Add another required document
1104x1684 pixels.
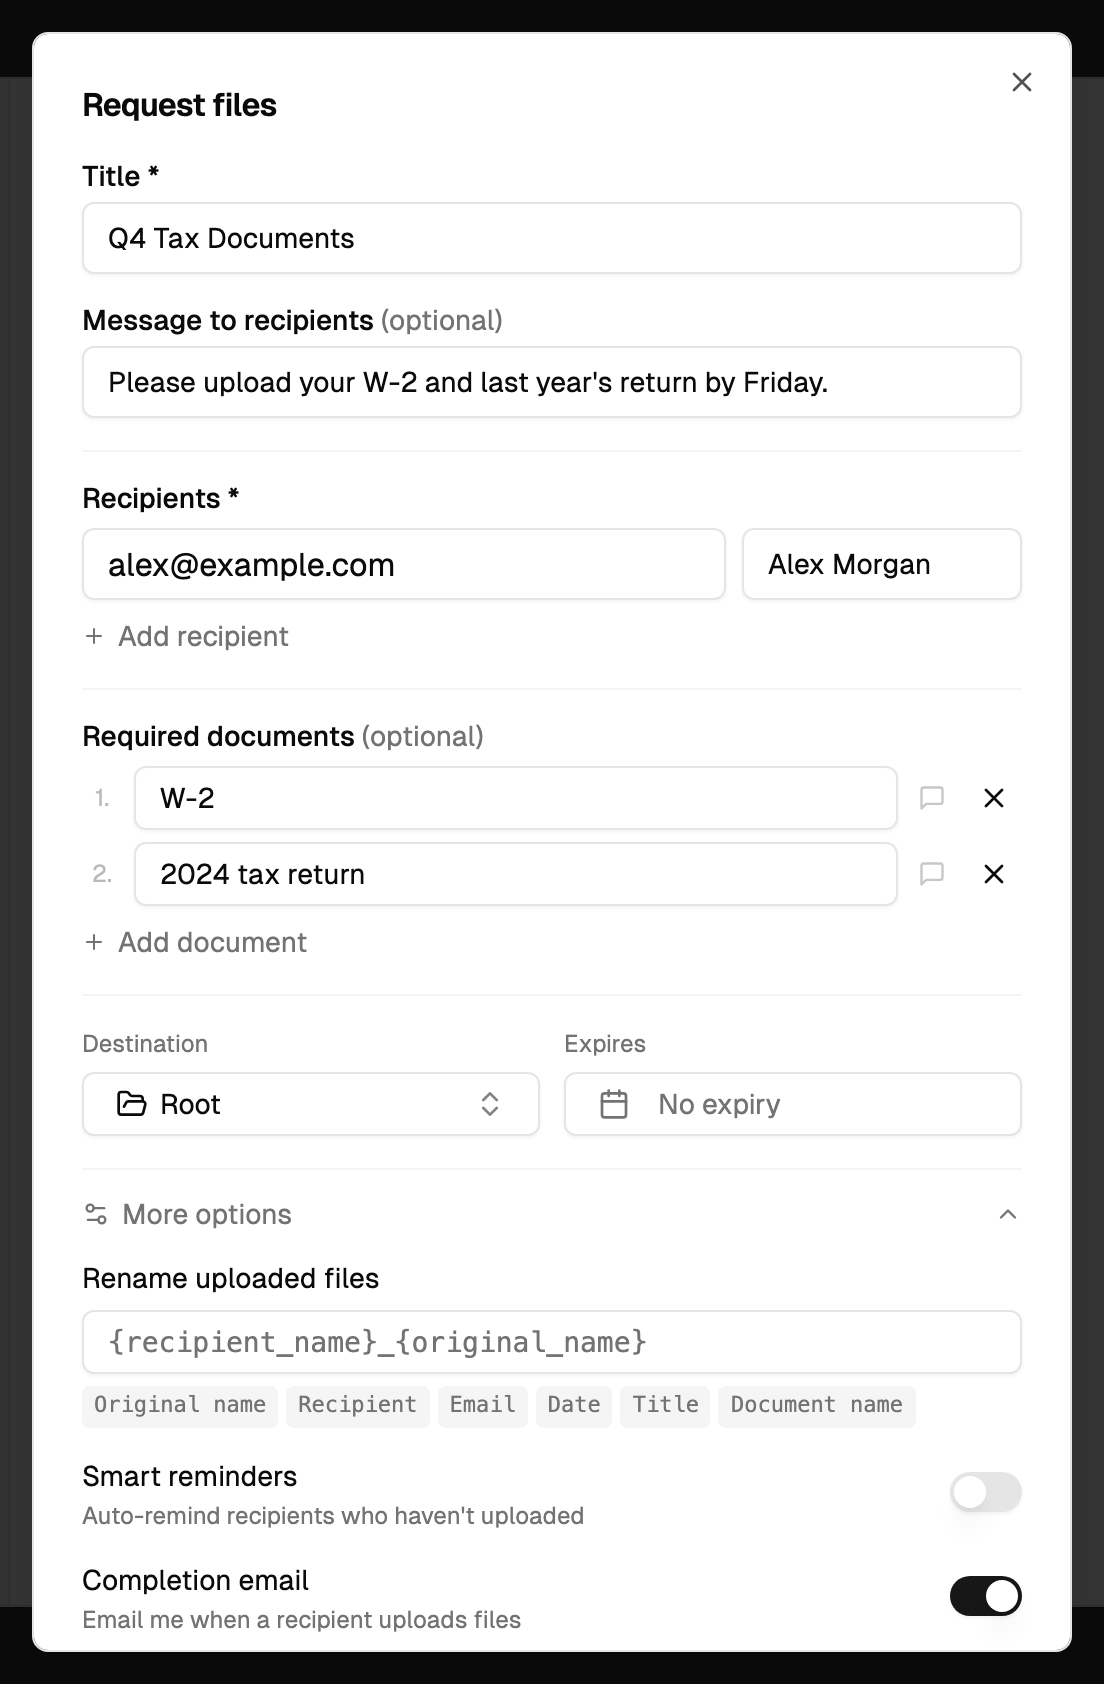tap(196, 942)
